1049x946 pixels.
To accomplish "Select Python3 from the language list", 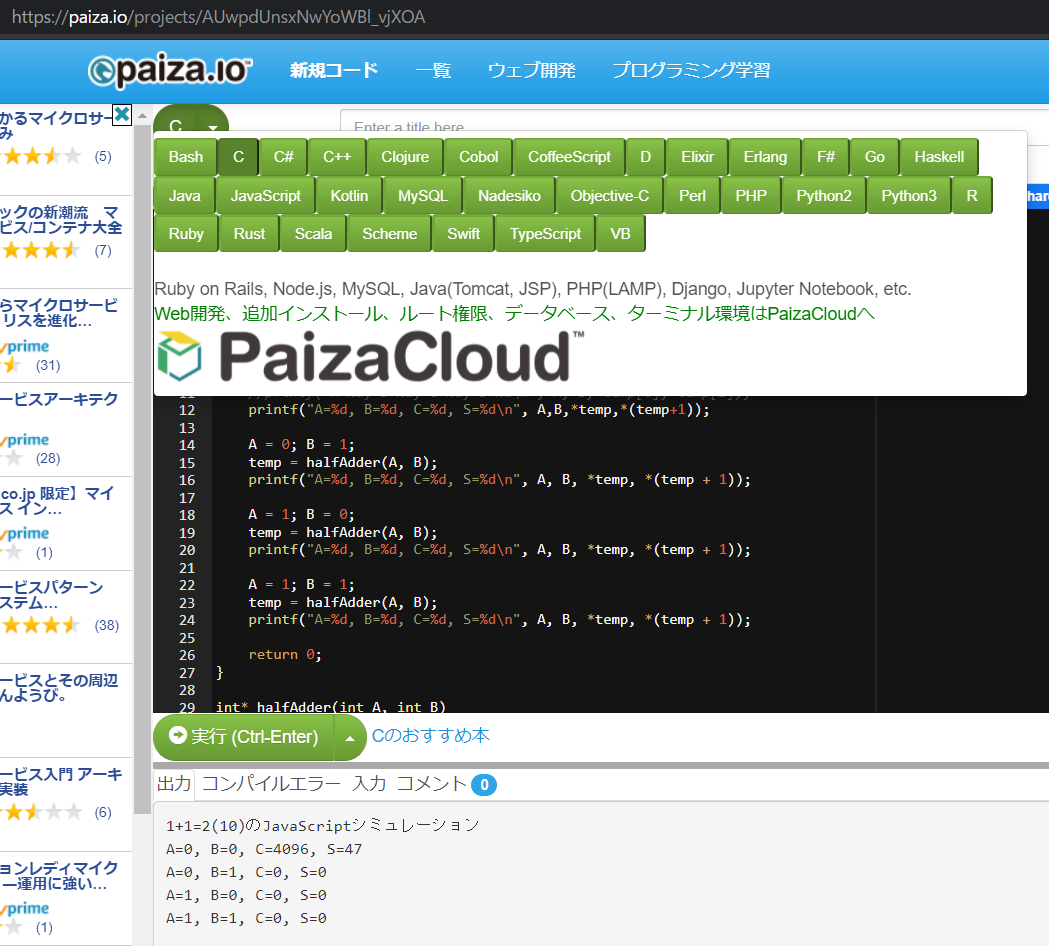I will tap(908, 196).
